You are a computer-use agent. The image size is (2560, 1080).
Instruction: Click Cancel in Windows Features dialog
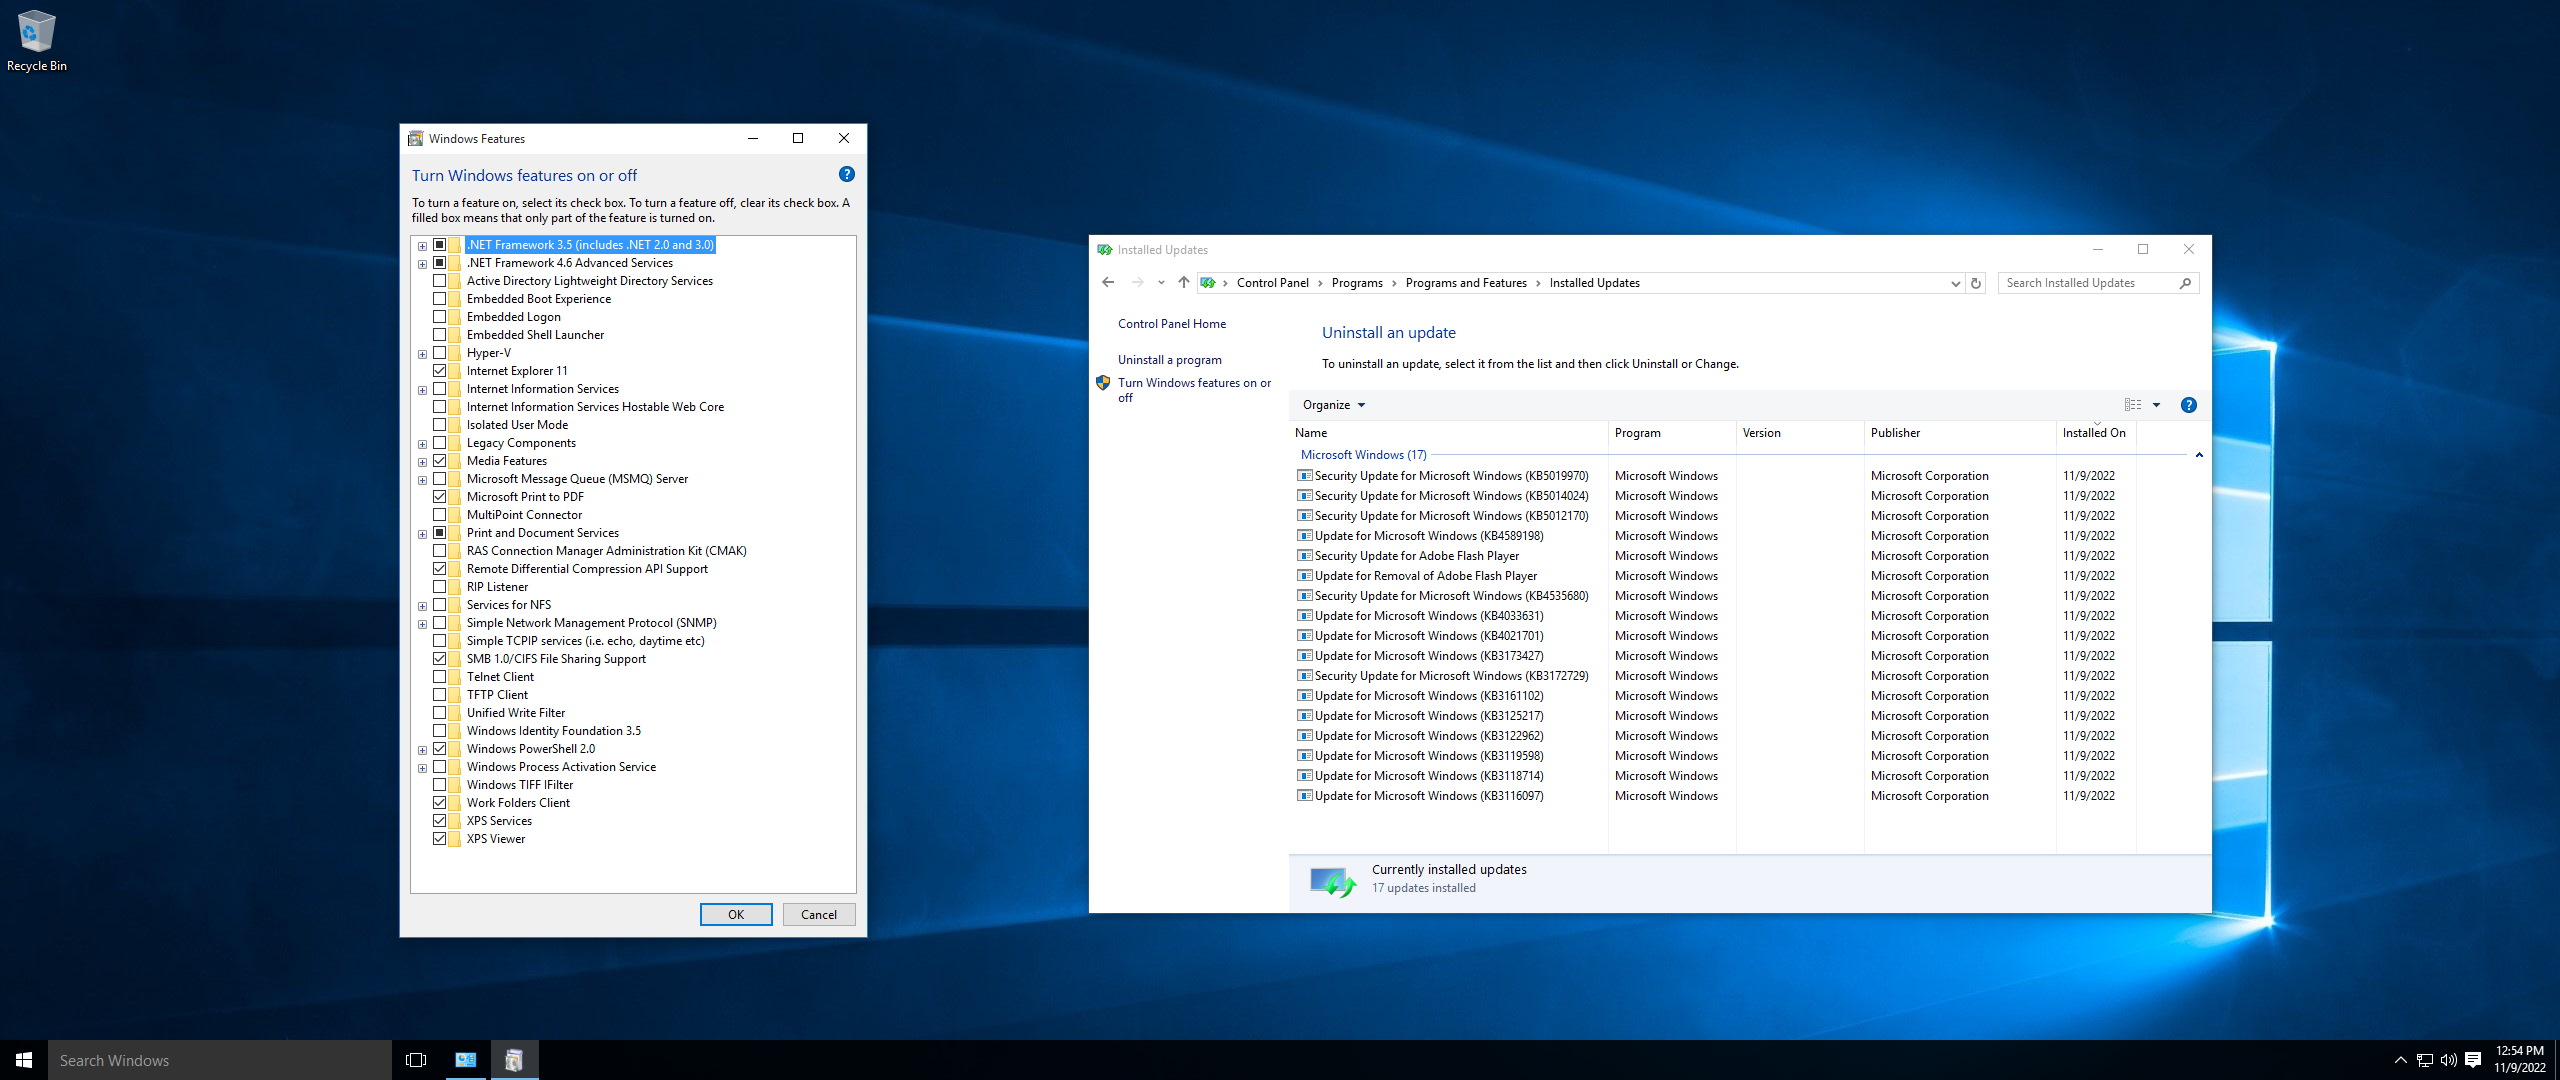[x=819, y=915]
